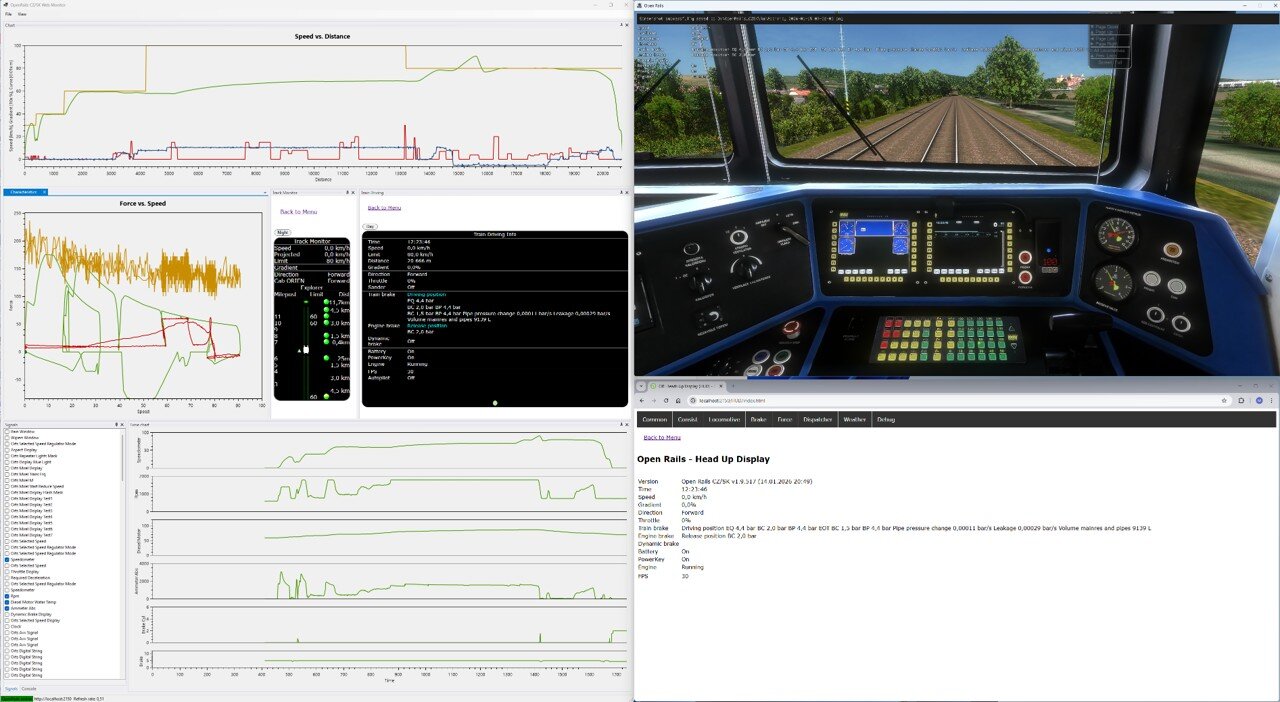Image resolution: width=1280 pixels, height=702 pixels.
Task: Pin the Curve chart panel
Action: coord(620,424)
